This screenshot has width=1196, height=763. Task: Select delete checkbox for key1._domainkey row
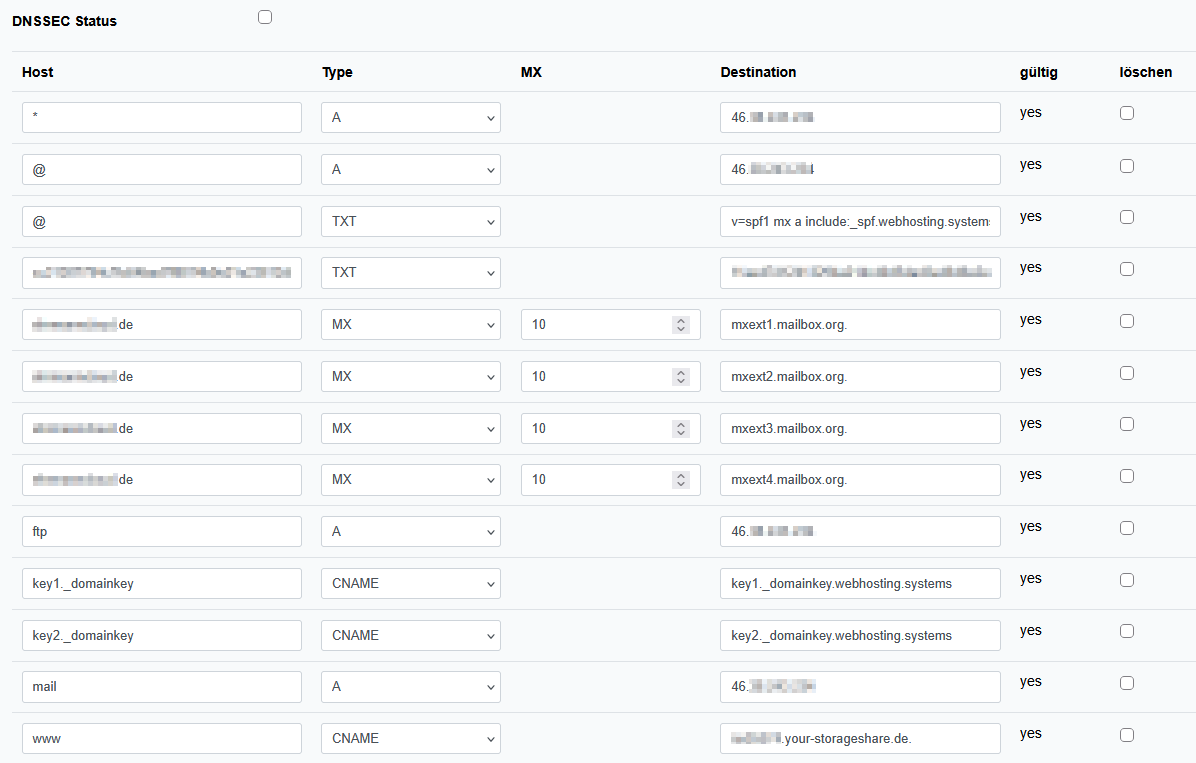click(1127, 580)
